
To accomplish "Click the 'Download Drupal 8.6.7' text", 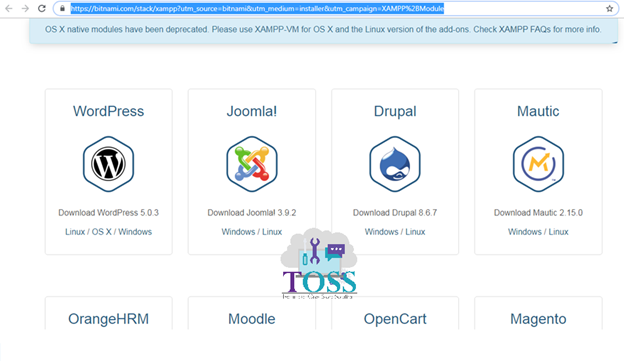I will [x=395, y=213].
